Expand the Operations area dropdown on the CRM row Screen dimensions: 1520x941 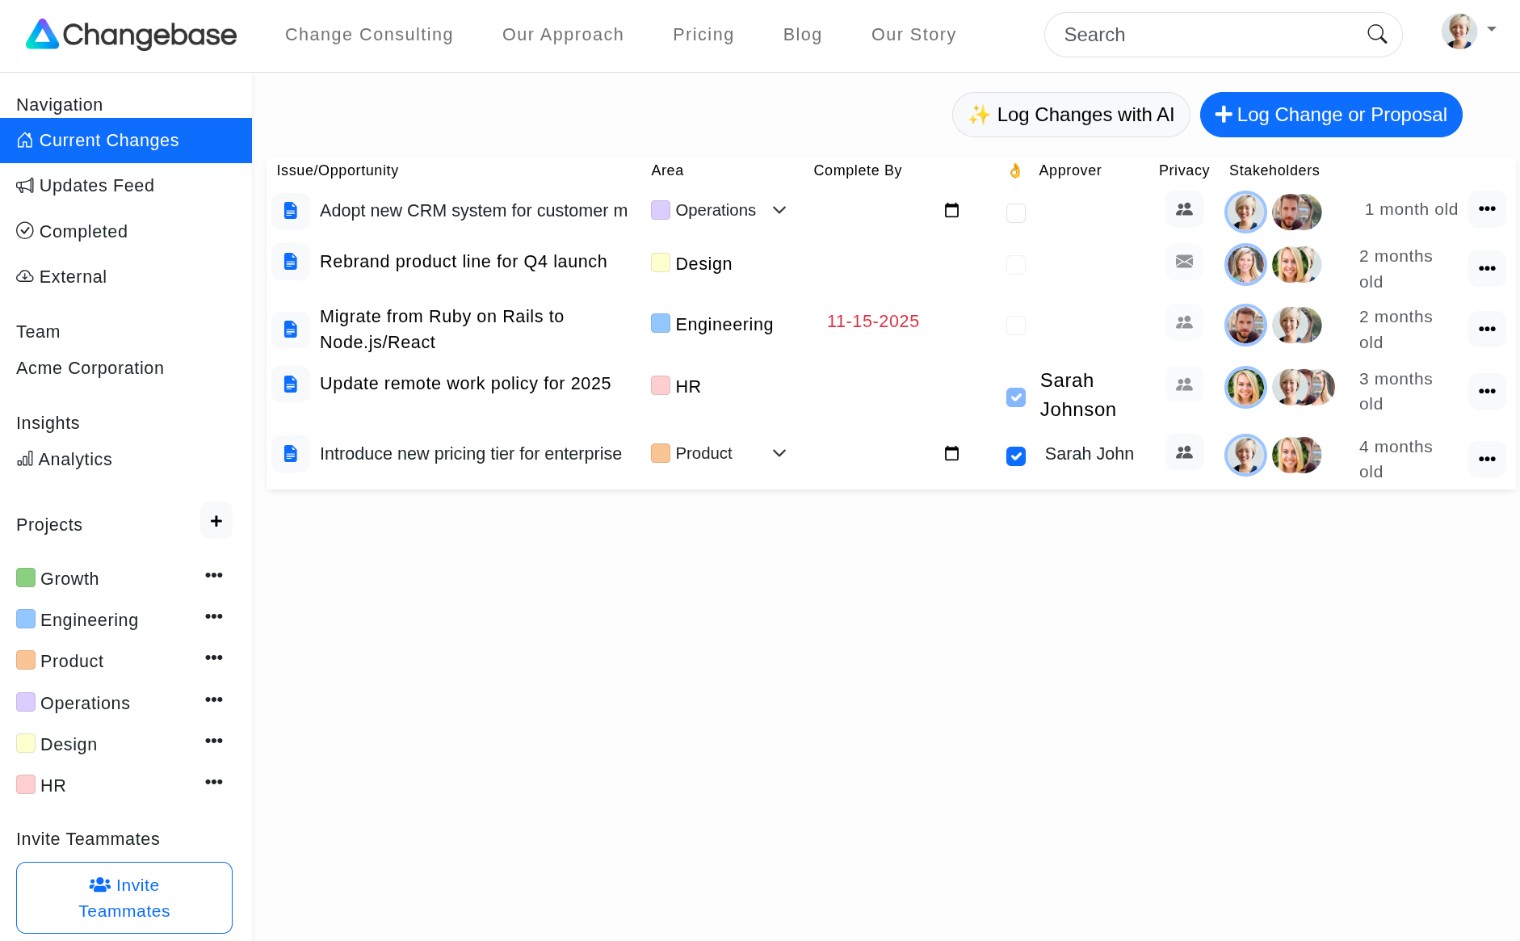[779, 210]
